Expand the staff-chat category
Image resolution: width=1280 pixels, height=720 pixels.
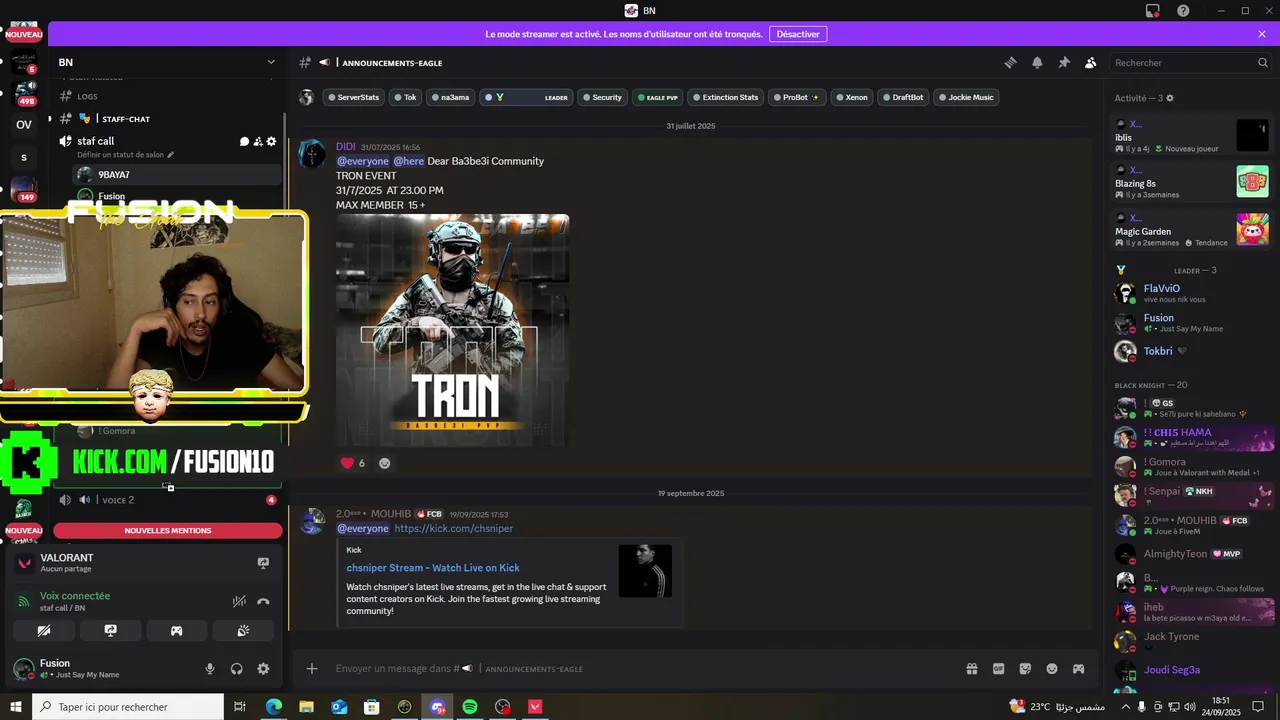point(126,119)
